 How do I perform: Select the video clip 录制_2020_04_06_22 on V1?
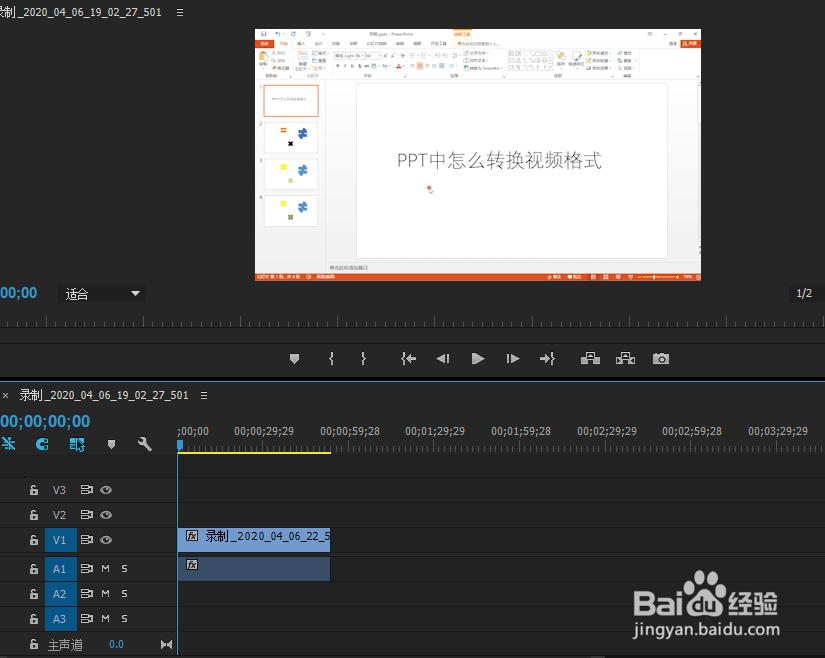point(254,540)
